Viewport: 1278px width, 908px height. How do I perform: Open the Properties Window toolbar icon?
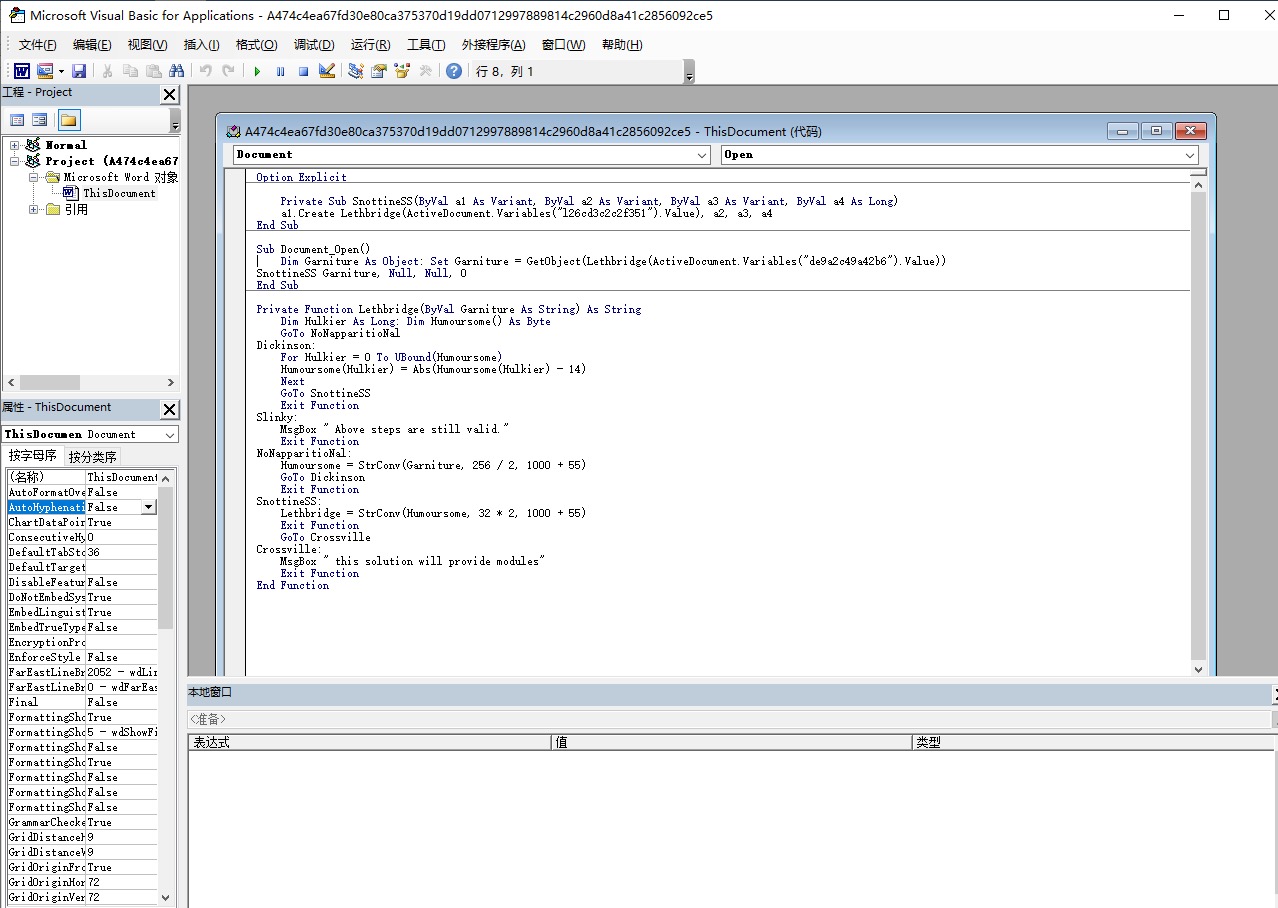[x=379, y=71]
